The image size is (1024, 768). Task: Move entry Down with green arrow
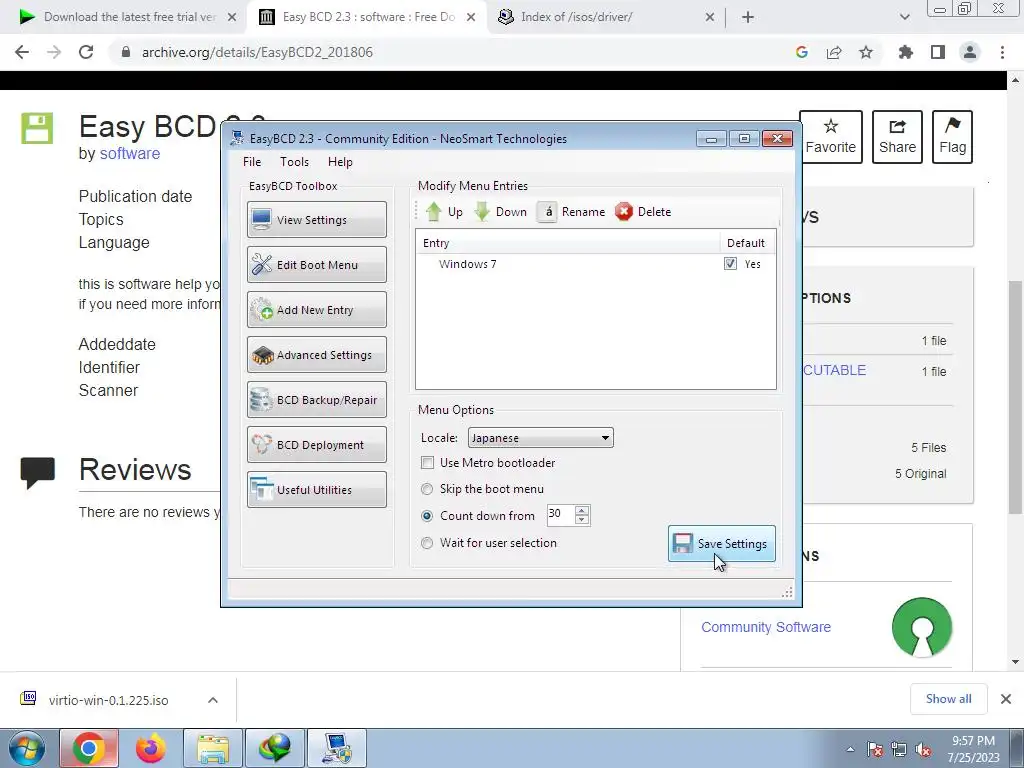[500, 212]
